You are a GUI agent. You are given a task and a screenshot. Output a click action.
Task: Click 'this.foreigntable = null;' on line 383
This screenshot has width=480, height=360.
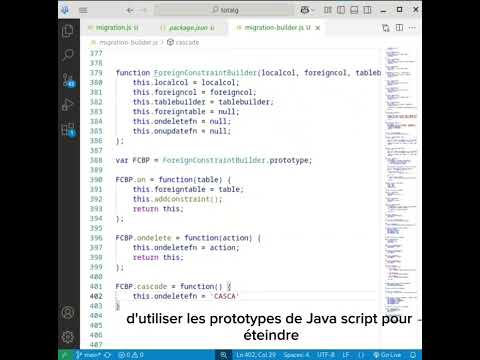[x=186, y=112]
